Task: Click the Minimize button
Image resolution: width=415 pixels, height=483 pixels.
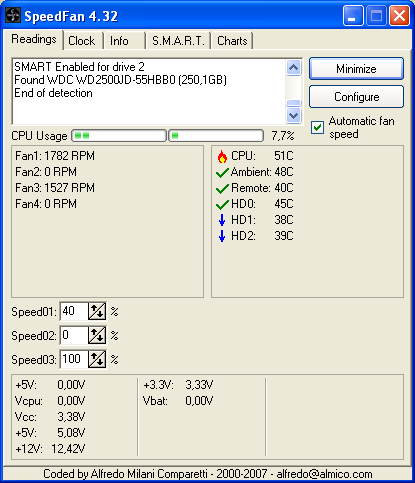Action: coord(356,69)
